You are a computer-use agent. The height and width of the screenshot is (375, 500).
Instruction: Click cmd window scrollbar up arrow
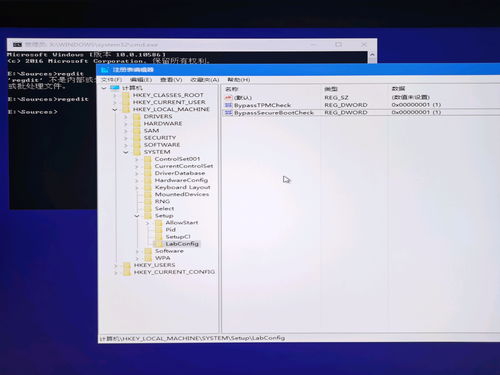coord(372,55)
